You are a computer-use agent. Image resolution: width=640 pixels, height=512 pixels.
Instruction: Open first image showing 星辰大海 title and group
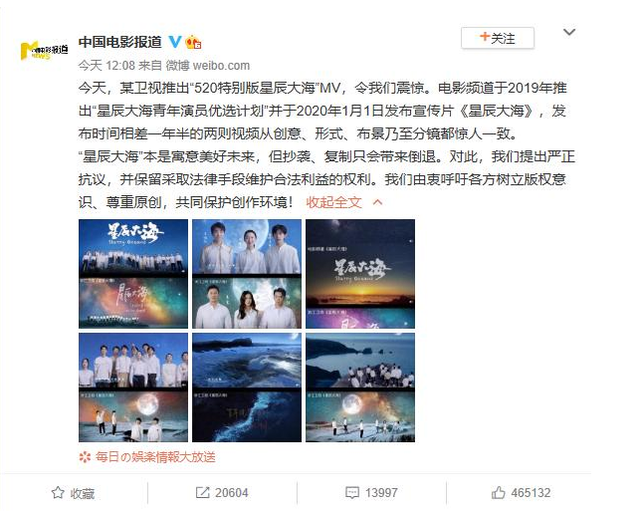[x=133, y=274]
